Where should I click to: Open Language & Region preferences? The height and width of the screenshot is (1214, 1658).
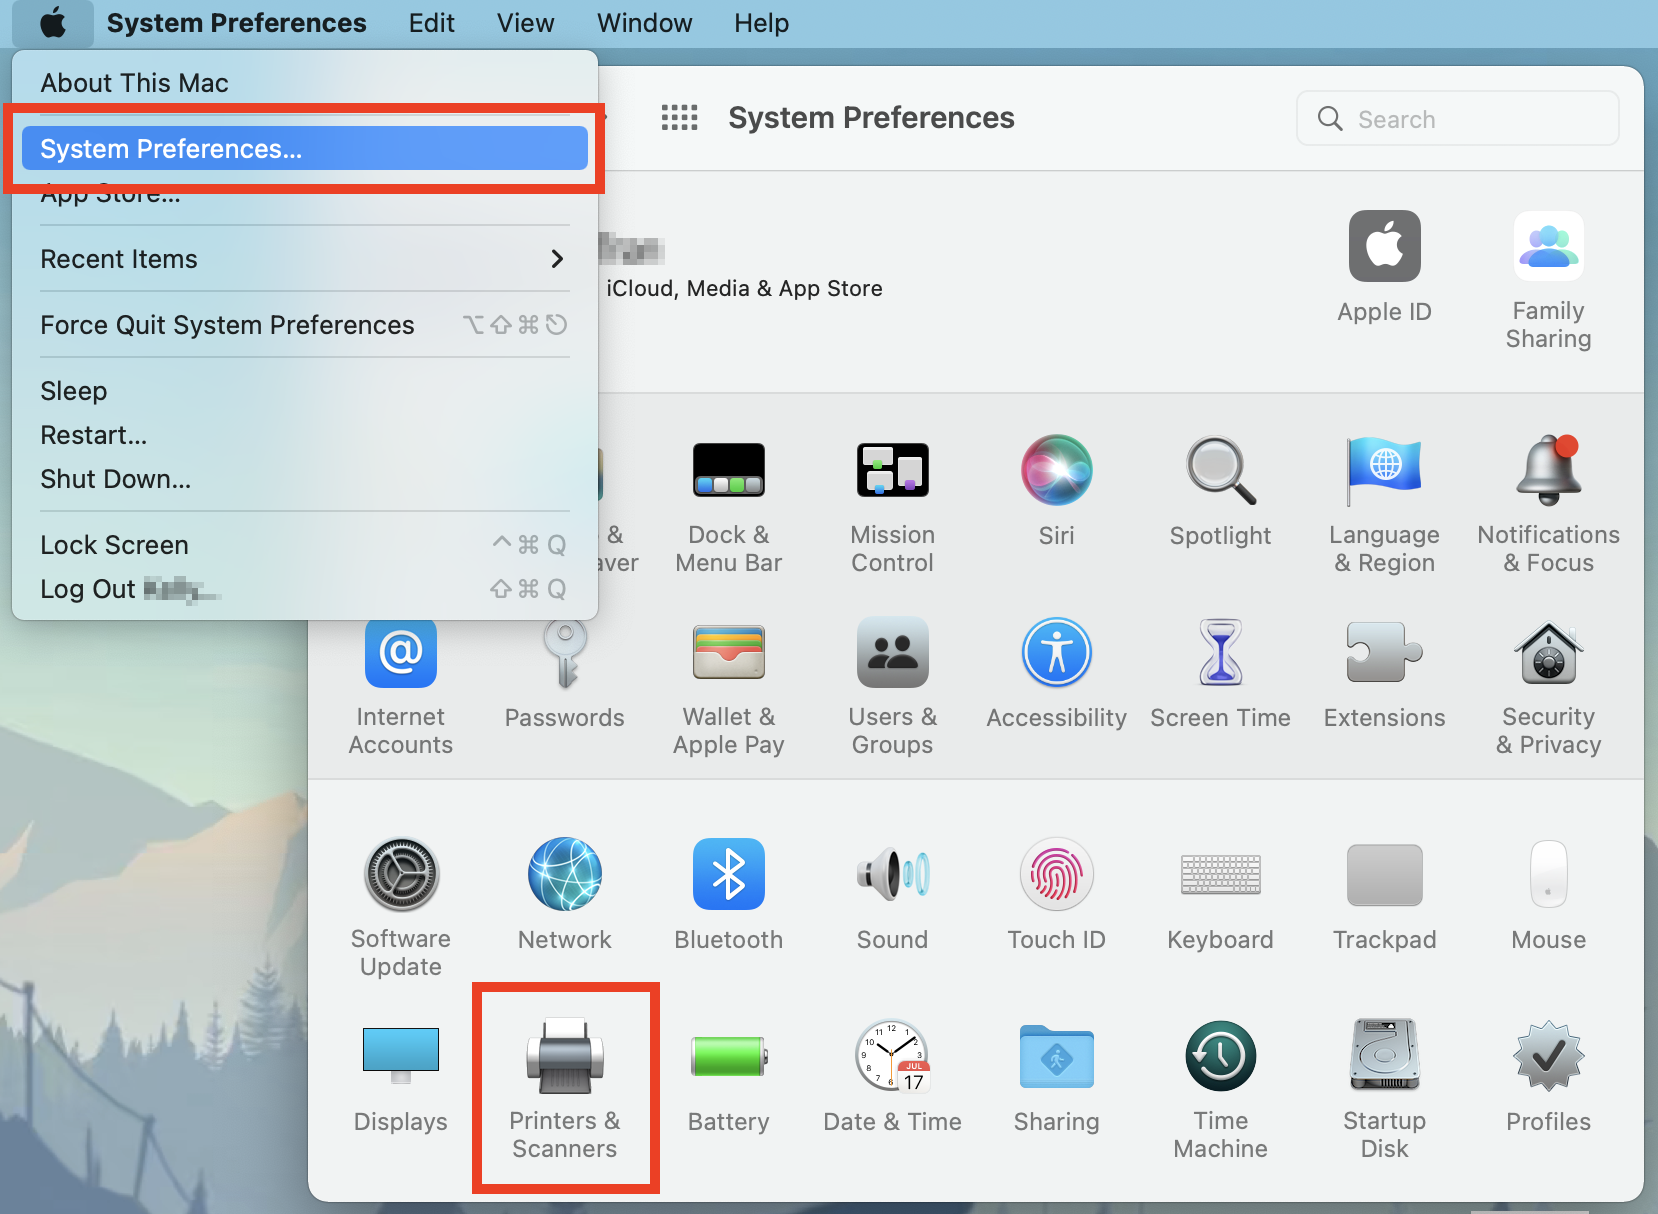coord(1384,505)
